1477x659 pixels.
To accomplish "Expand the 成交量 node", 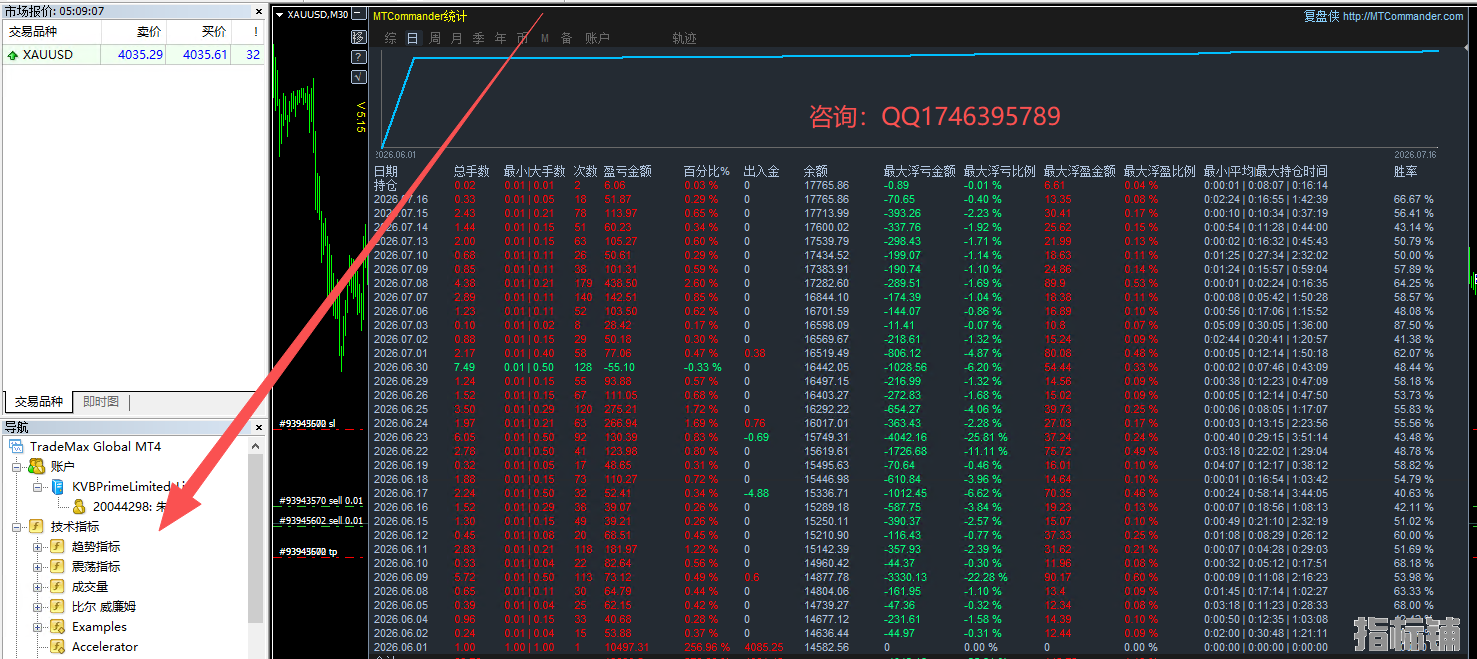I will click(37, 586).
